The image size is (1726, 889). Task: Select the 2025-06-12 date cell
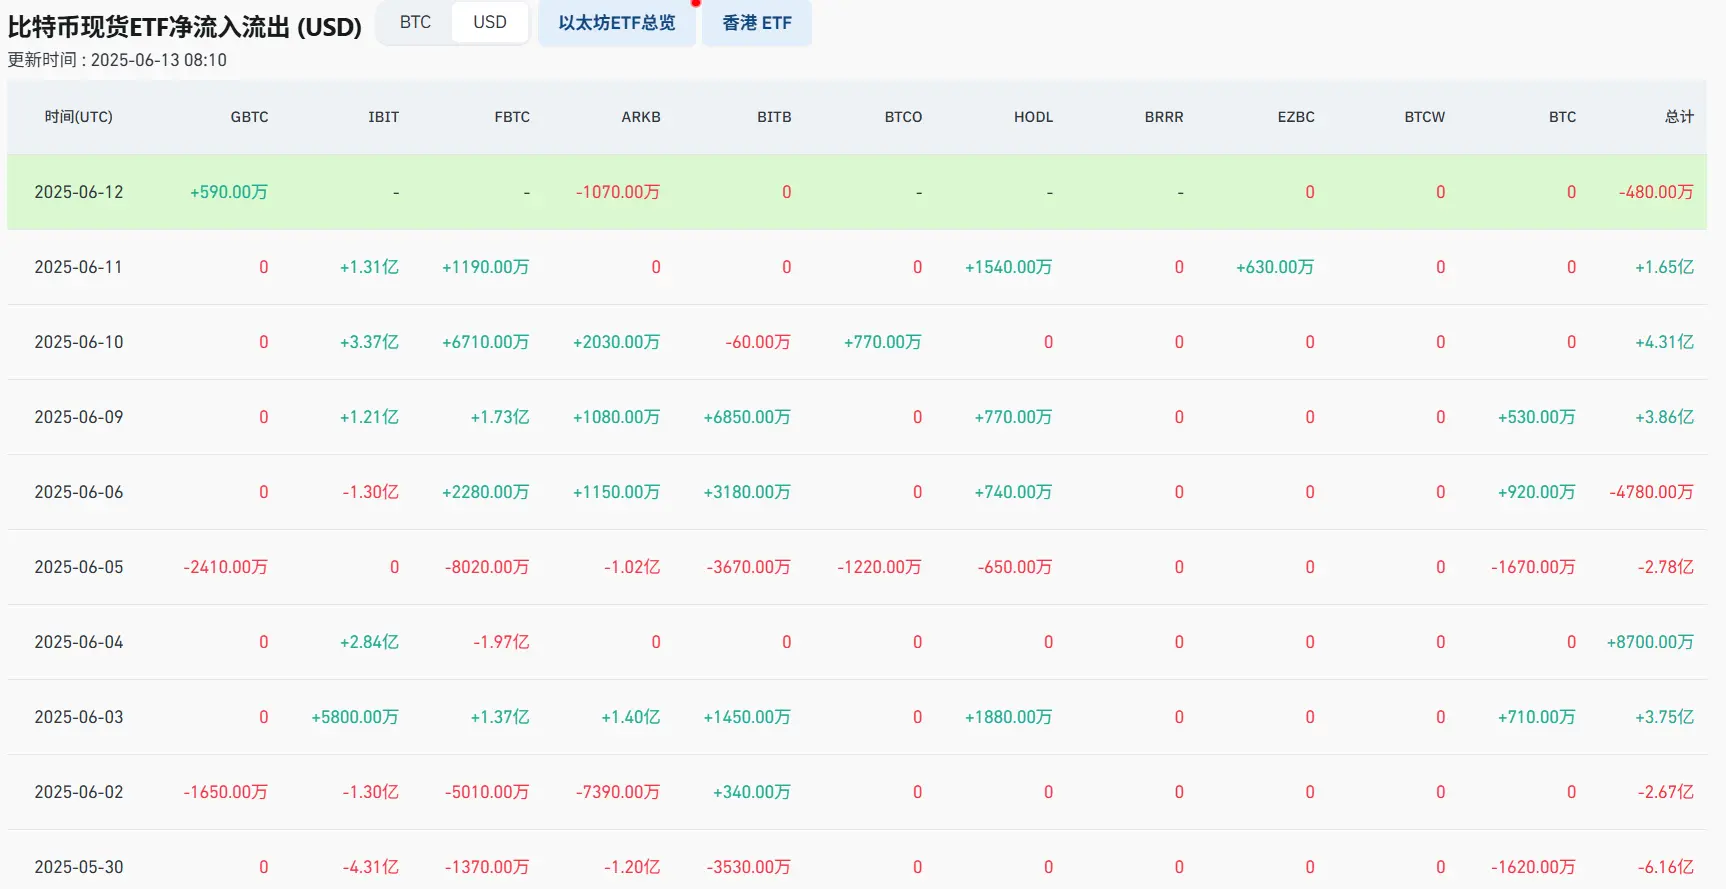click(x=79, y=192)
